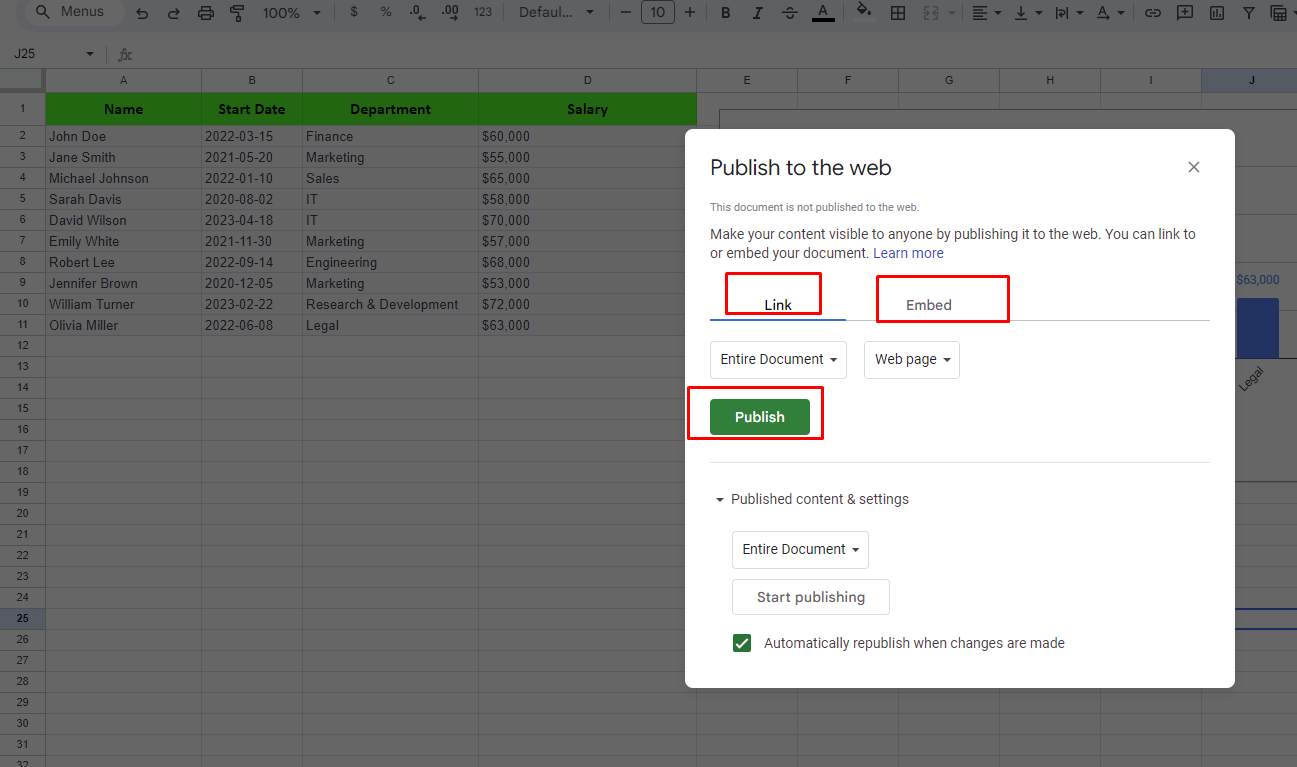Click the Decrease decimal places icon

point(416,12)
